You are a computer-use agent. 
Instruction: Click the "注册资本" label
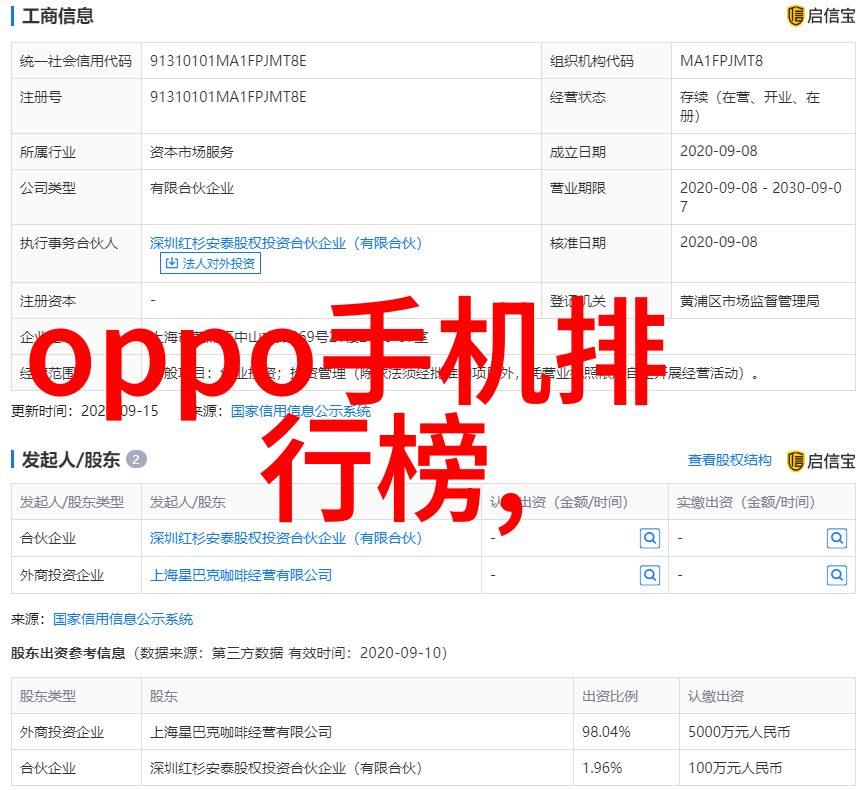48,301
